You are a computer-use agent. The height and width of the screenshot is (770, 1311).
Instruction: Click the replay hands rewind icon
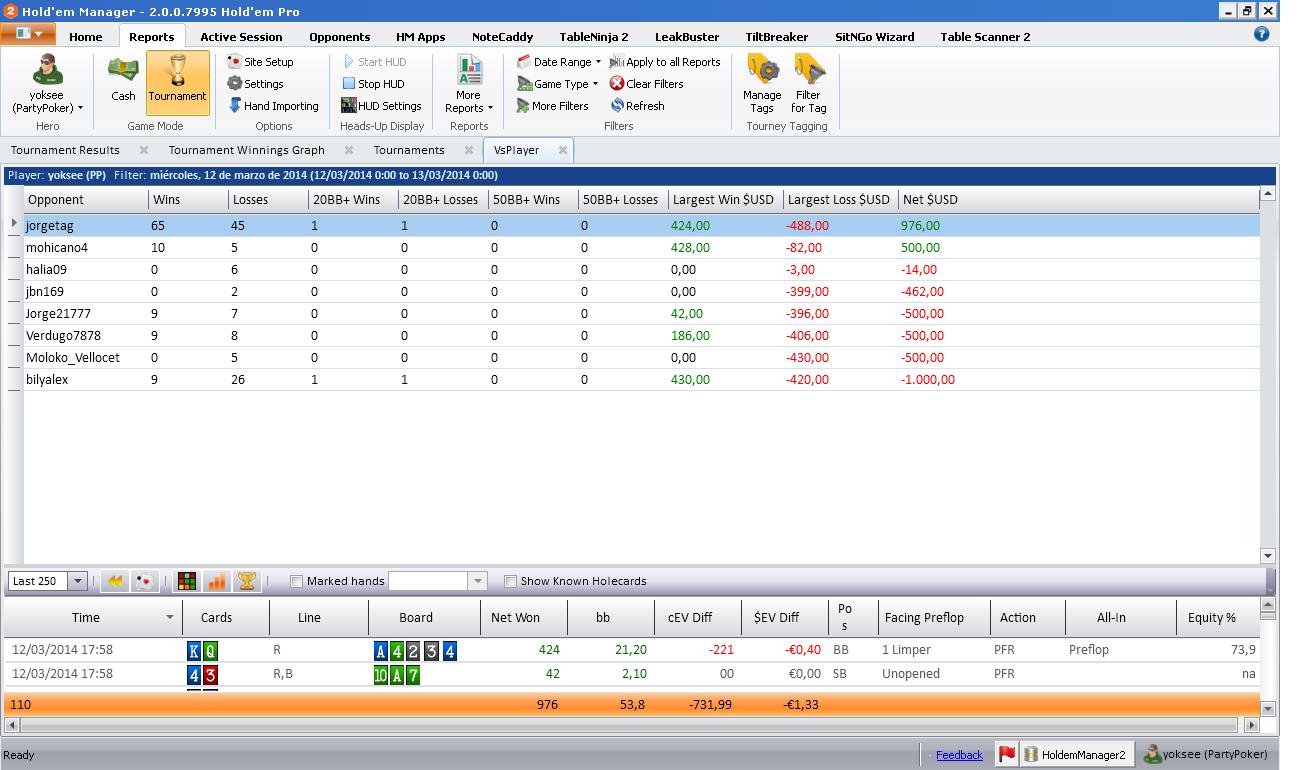114,581
